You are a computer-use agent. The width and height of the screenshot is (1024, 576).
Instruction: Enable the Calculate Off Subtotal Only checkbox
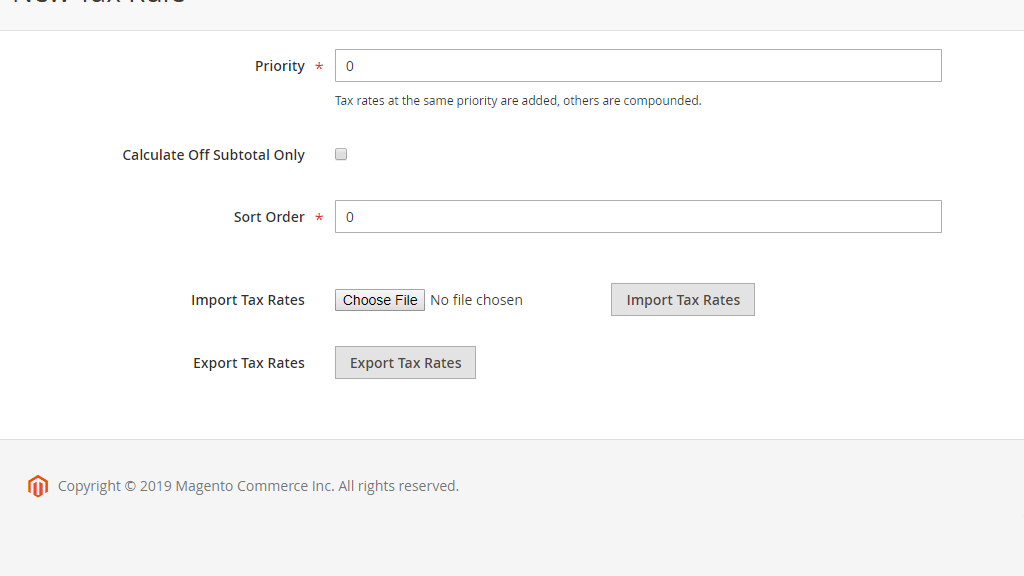(341, 153)
